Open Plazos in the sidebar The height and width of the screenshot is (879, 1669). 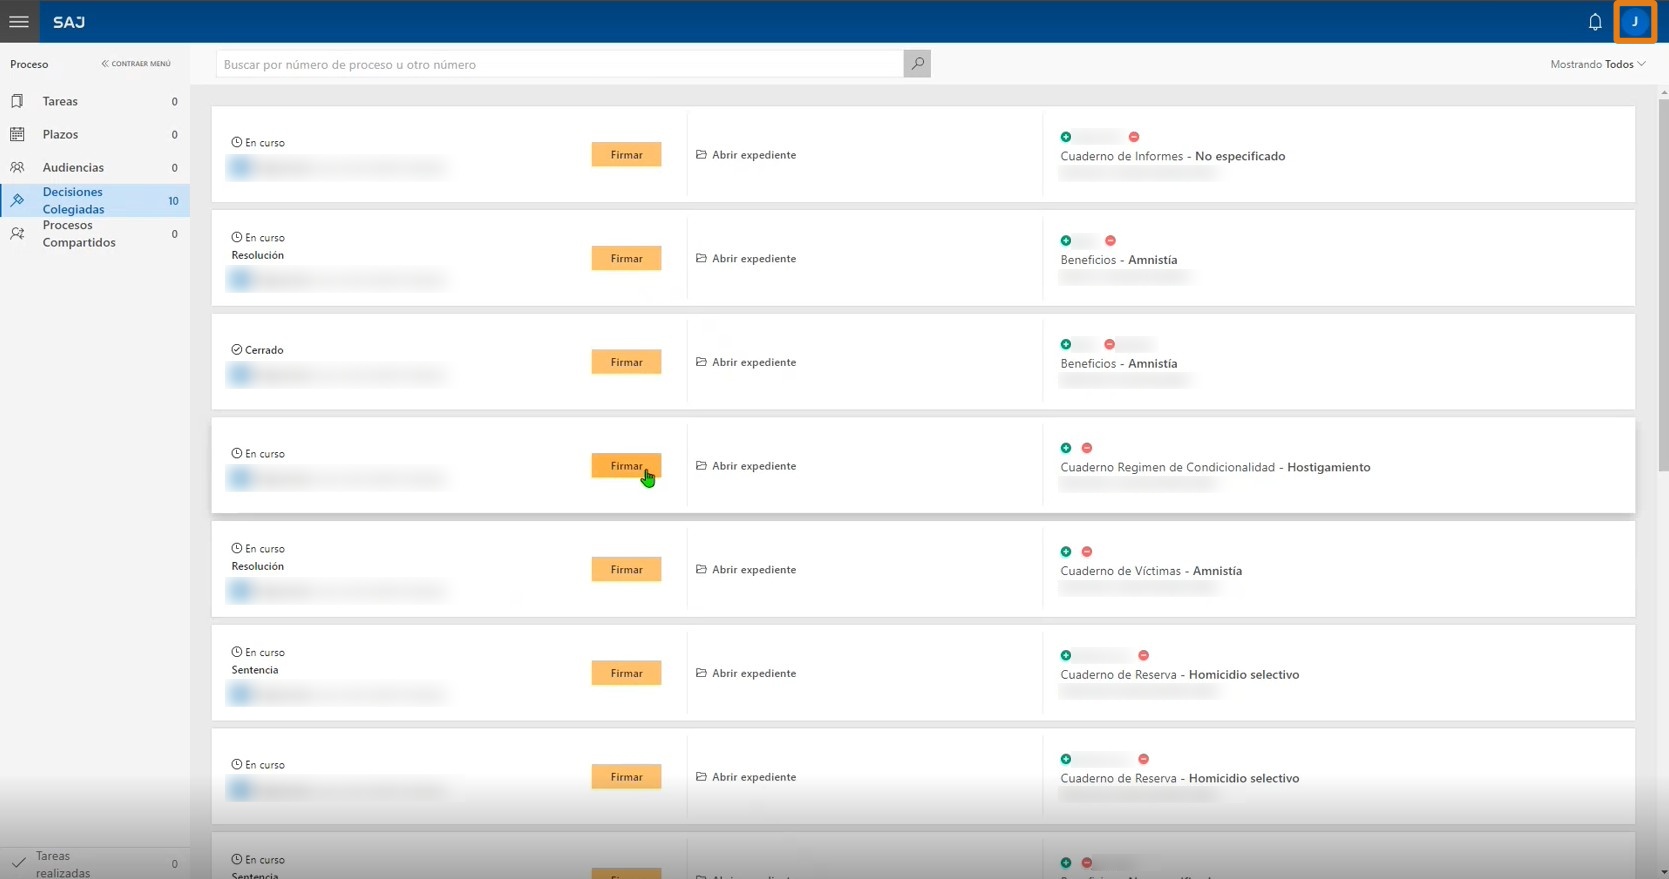[95, 134]
